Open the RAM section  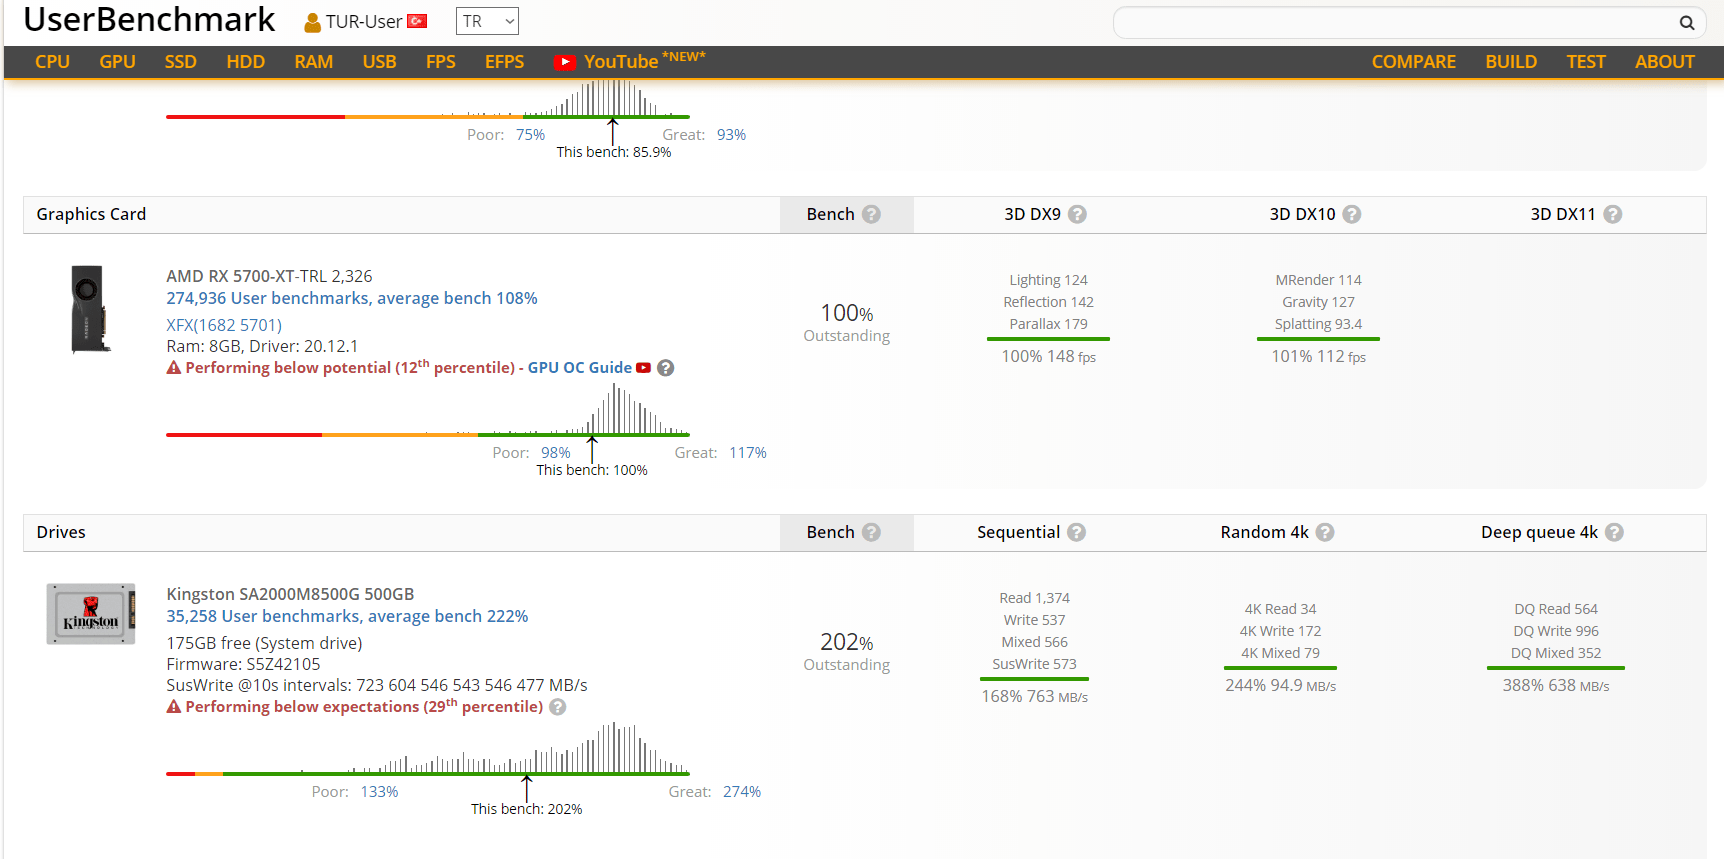[x=314, y=62]
